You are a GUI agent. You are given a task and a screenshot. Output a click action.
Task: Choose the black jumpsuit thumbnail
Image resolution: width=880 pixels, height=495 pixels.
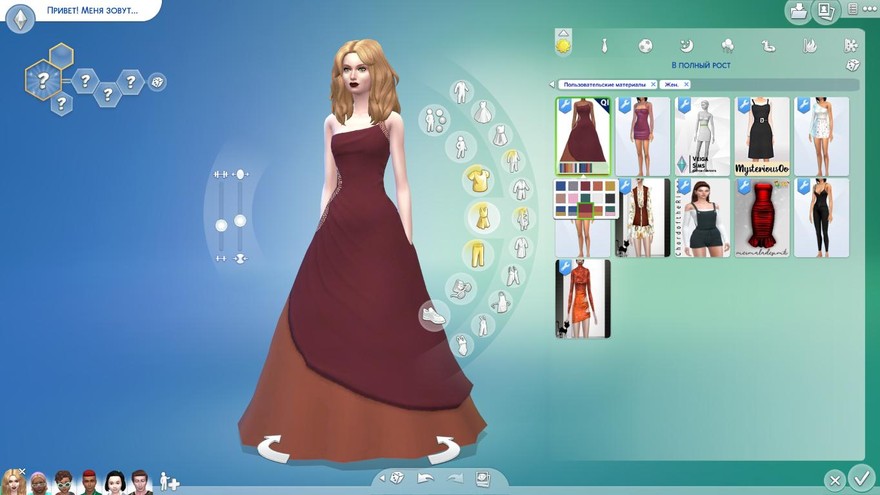pyautogui.click(x=821, y=218)
